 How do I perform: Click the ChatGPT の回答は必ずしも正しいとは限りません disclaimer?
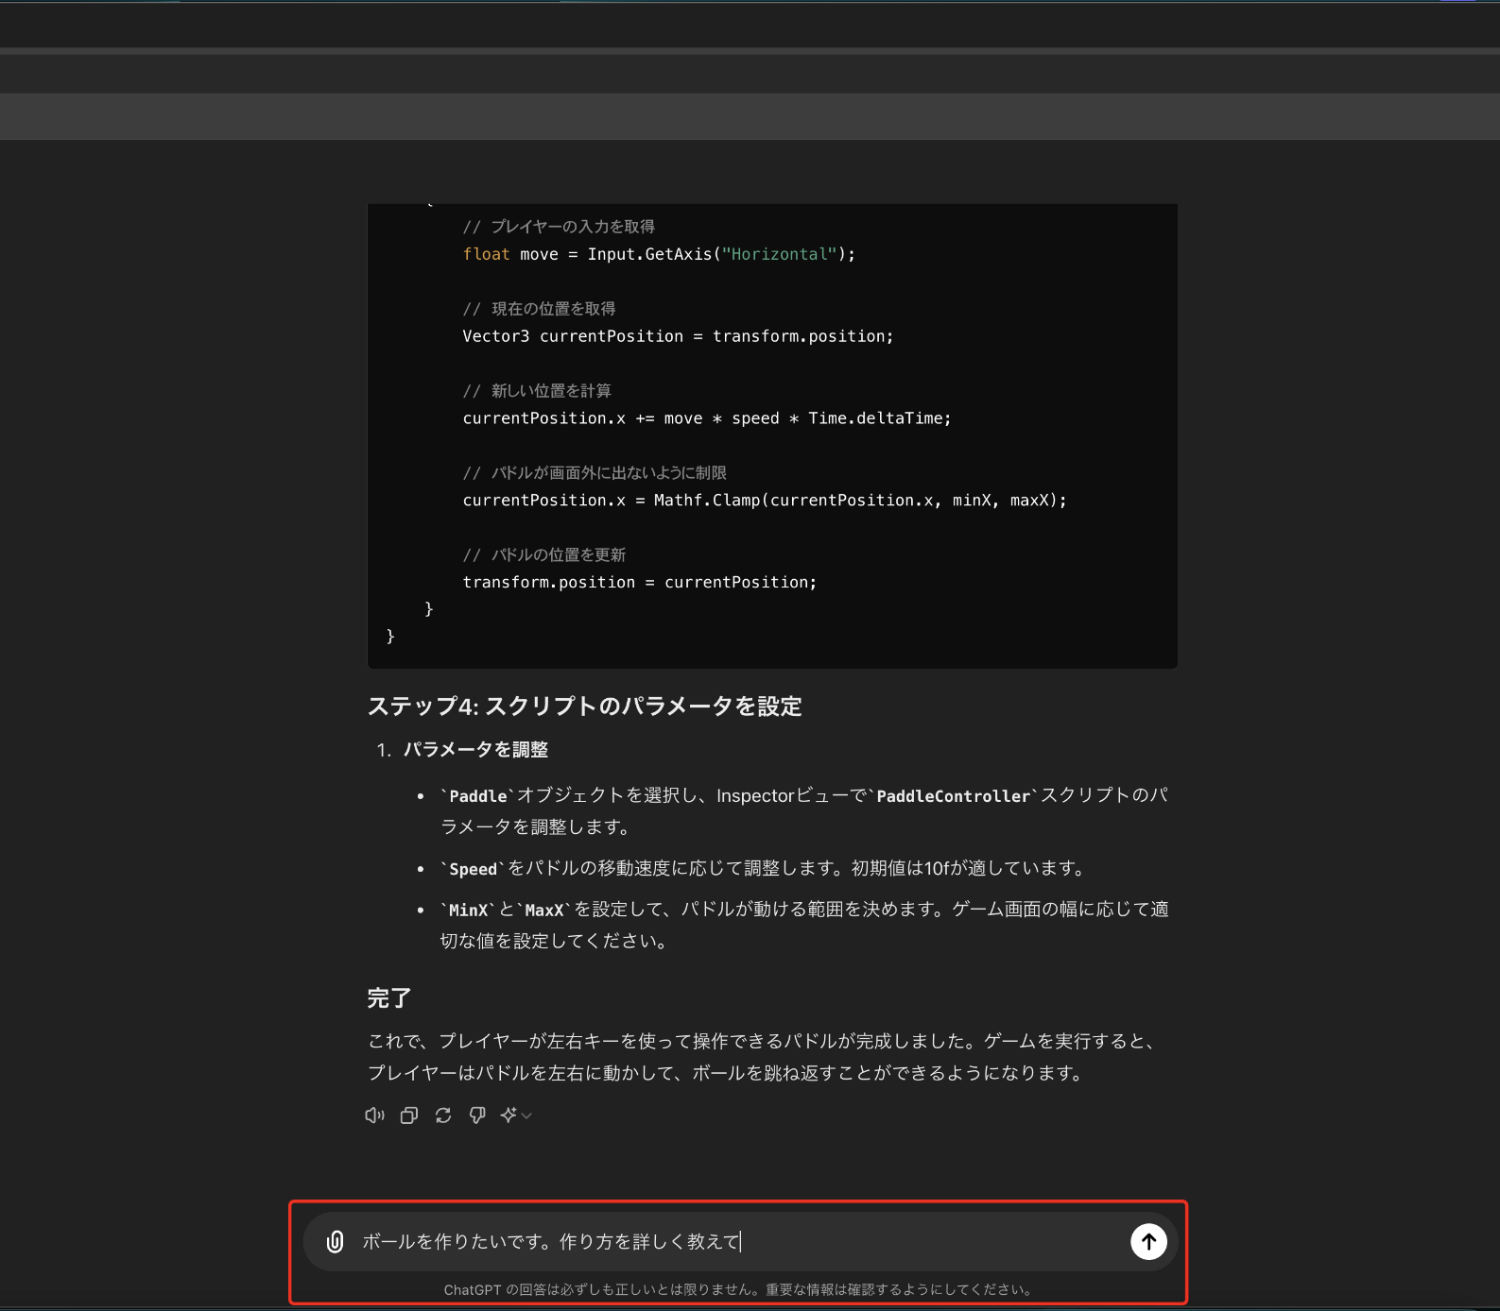pos(738,1290)
